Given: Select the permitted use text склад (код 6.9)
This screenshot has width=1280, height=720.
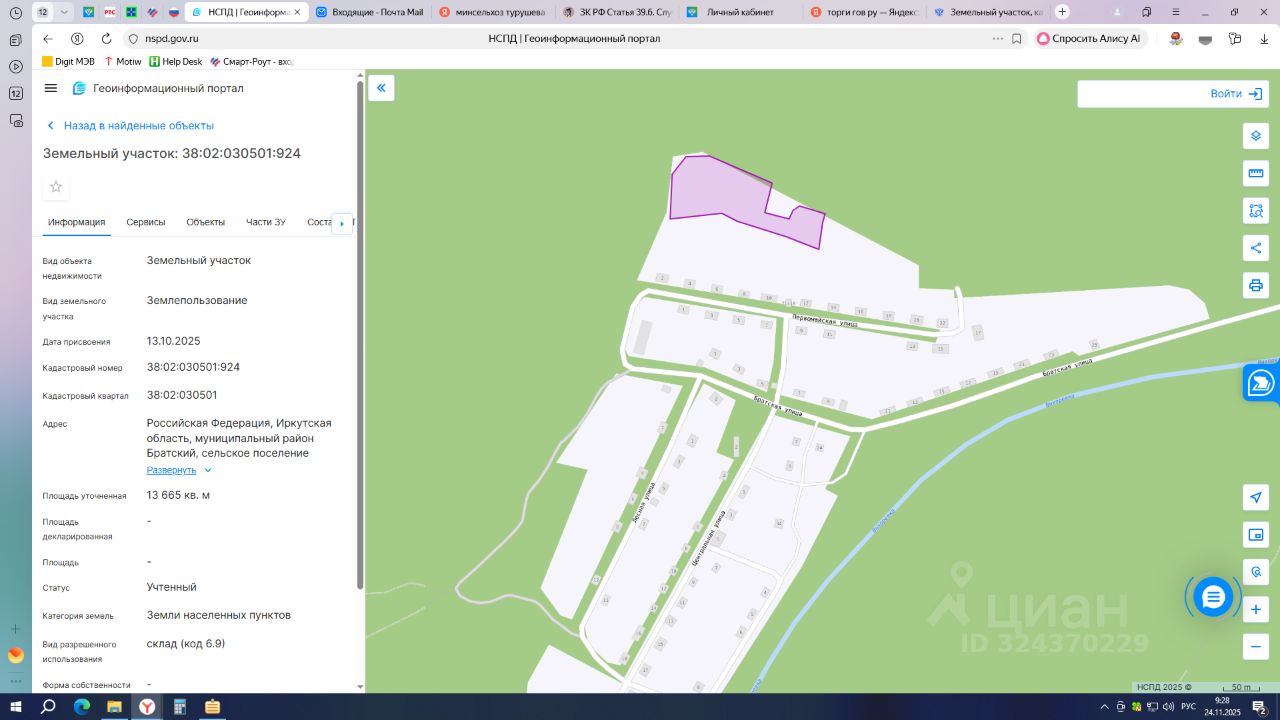Looking at the screenshot, I should pos(186,643).
